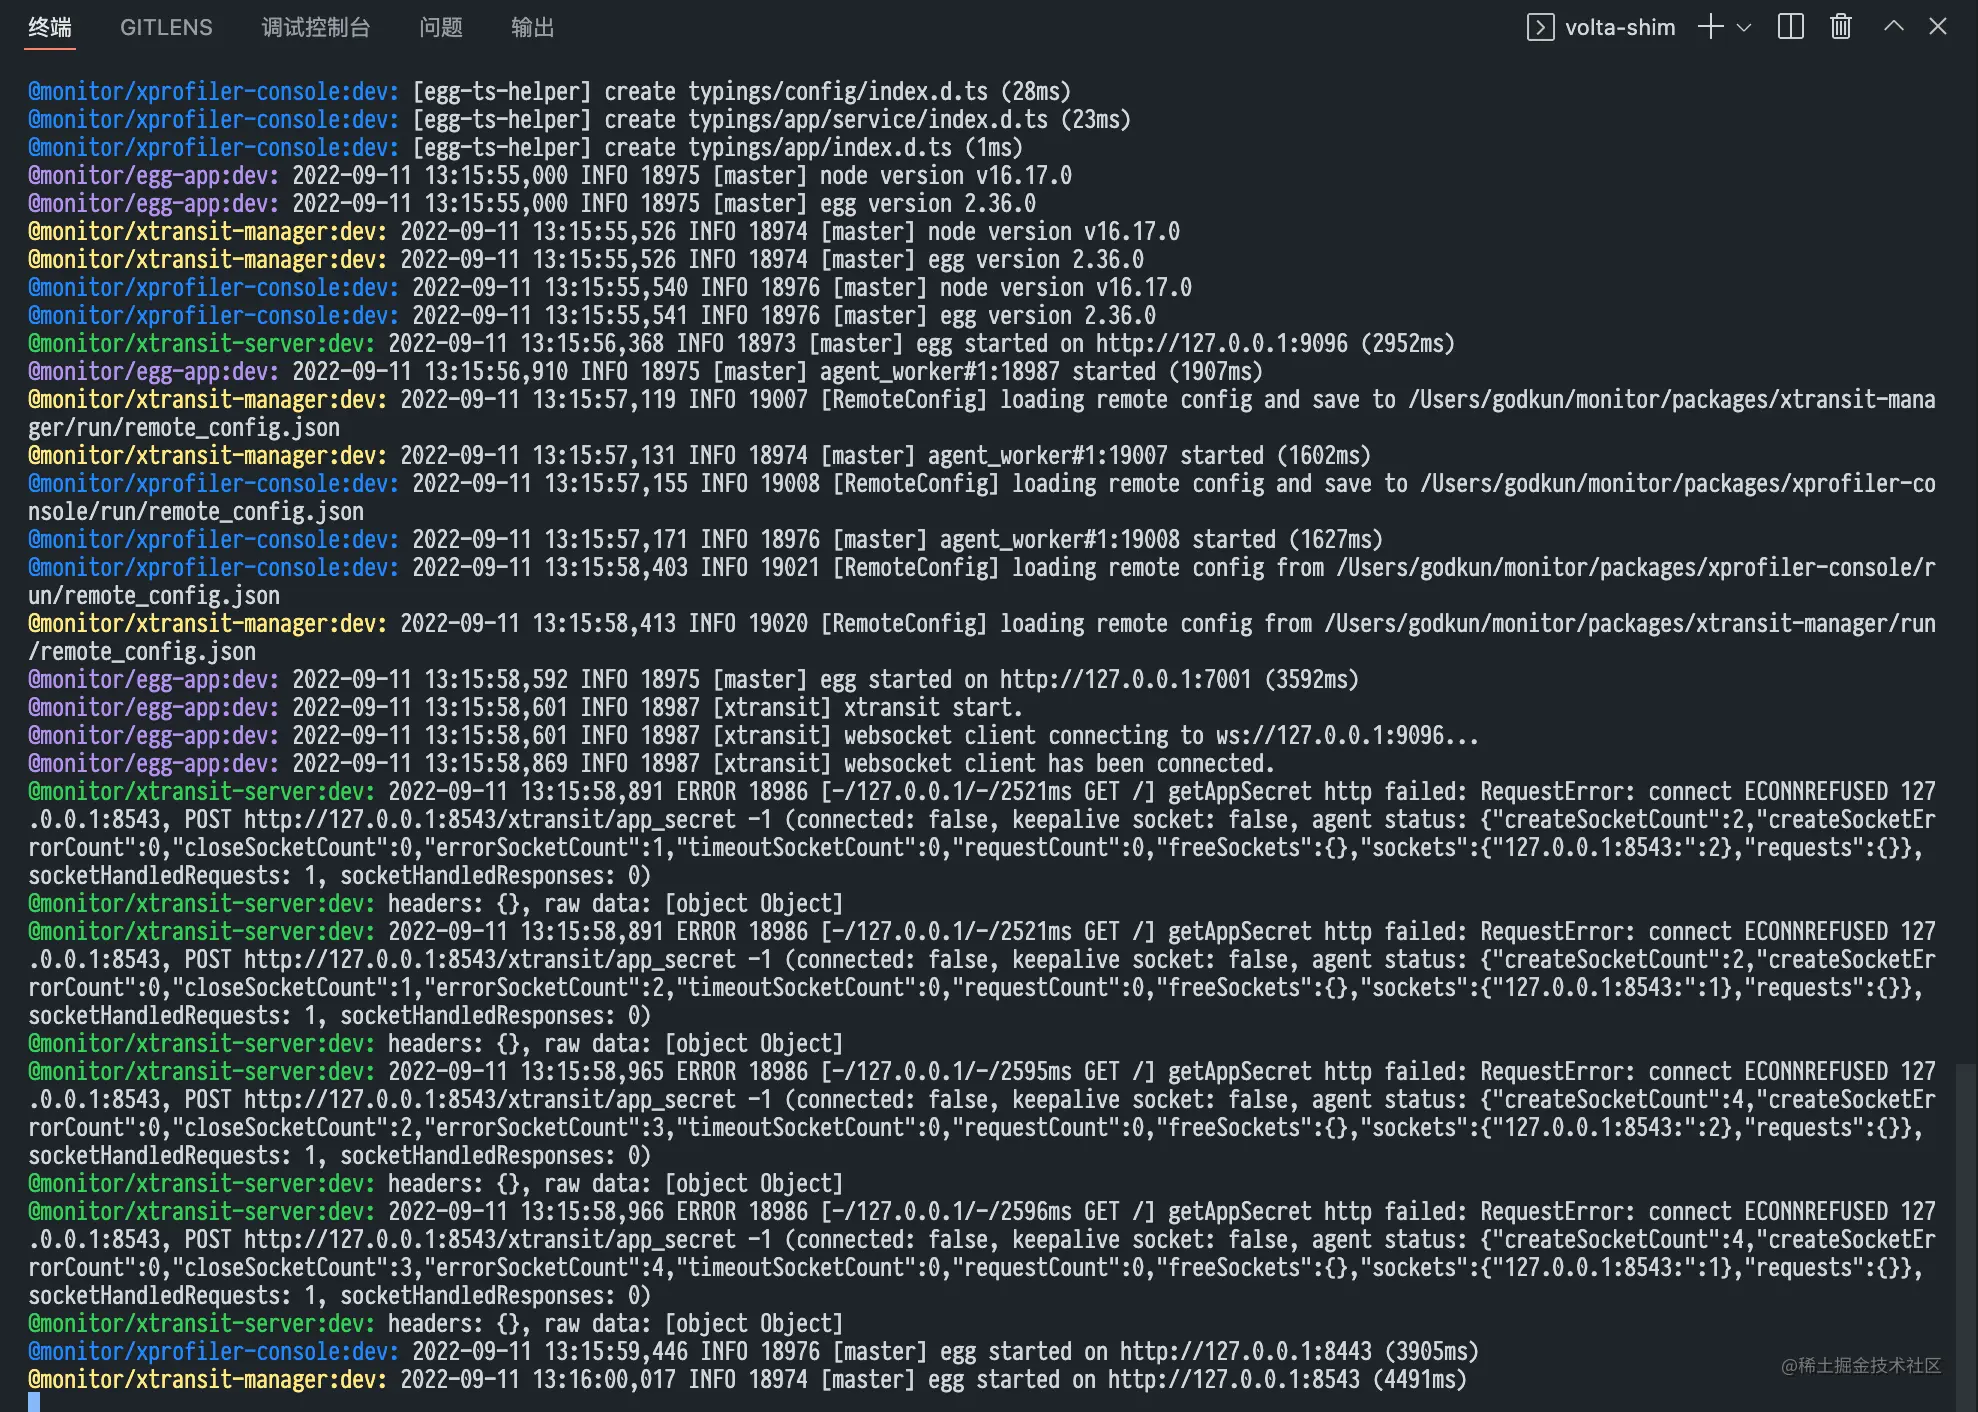The width and height of the screenshot is (1978, 1412).
Task: Open link http://127.0.0.1:7001 in egg started line
Action: coord(1125,680)
